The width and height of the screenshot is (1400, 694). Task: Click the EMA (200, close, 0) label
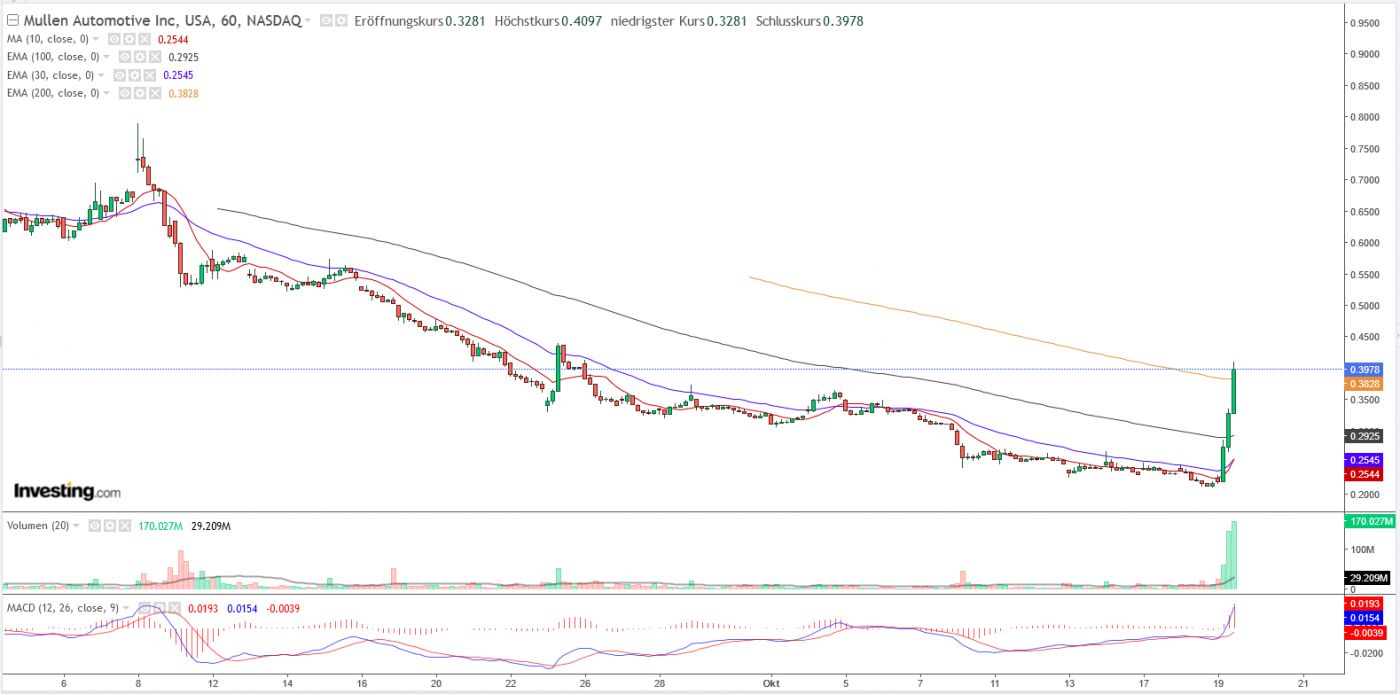(53, 93)
